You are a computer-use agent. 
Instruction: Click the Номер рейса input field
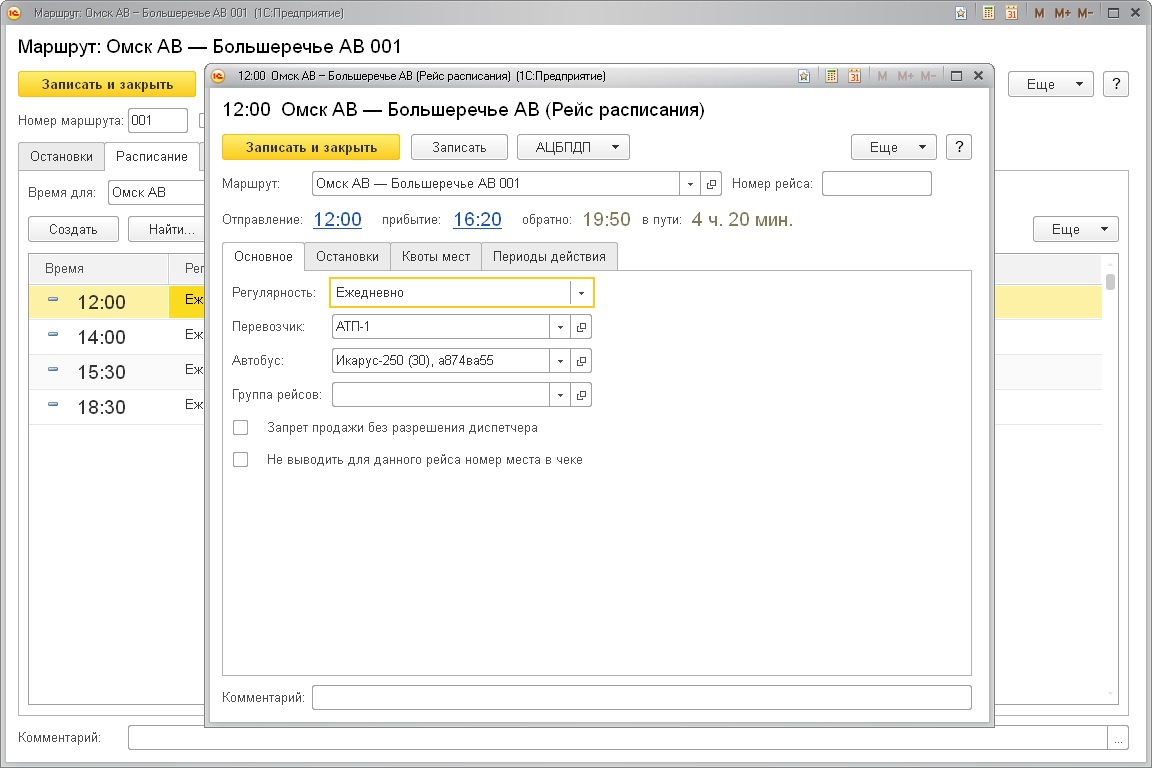point(876,184)
